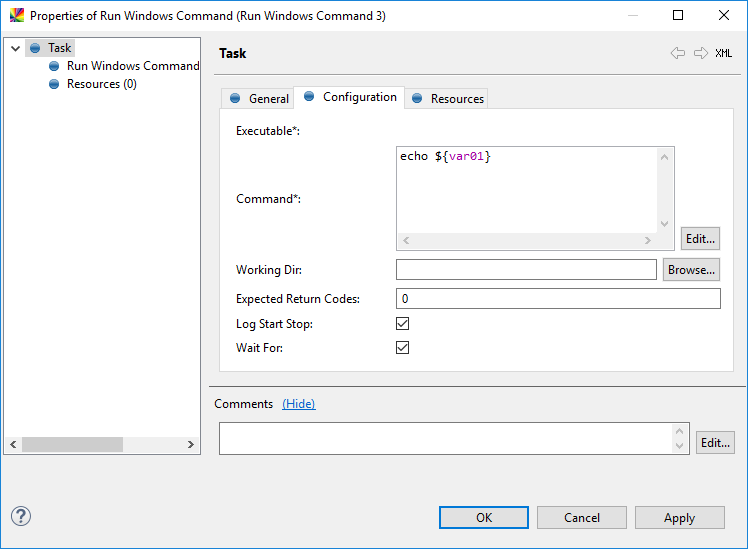748x549 pixels.
Task: Click the back arrow navigation icon
Action: pyautogui.click(x=678, y=53)
